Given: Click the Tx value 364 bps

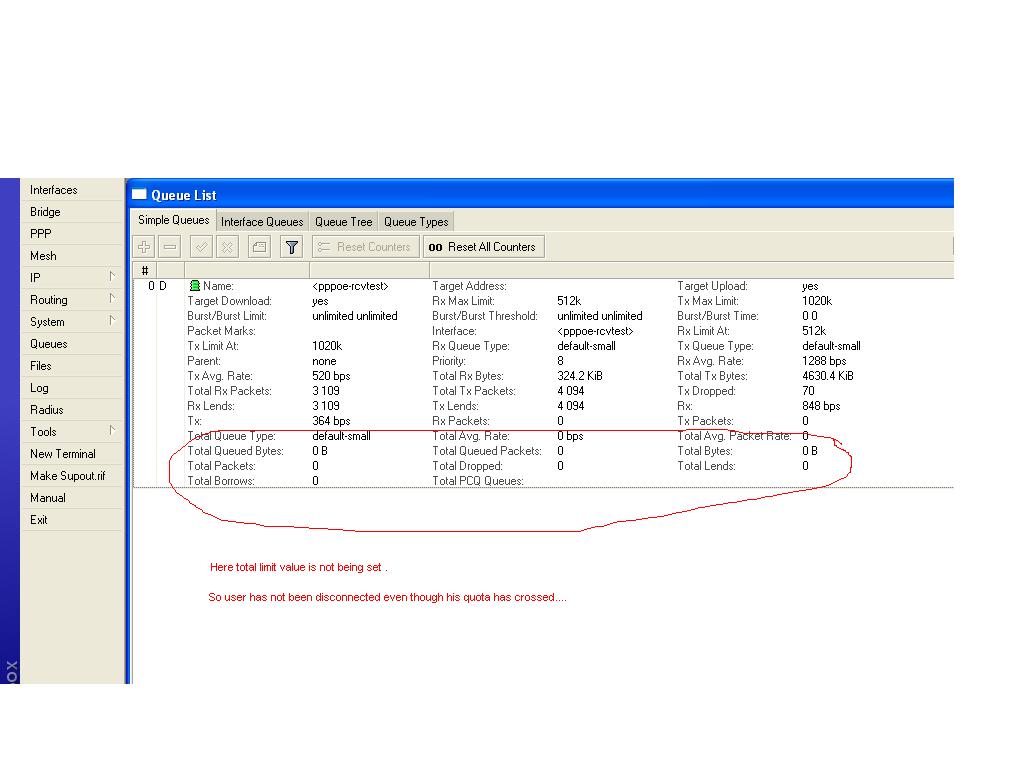Looking at the screenshot, I should point(331,421).
